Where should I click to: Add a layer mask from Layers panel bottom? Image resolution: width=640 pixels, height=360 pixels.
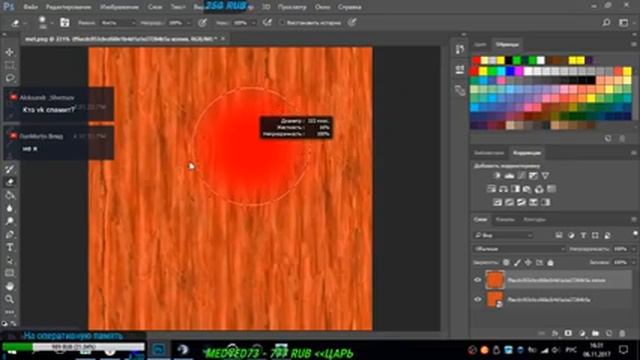click(x=568, y=333)
